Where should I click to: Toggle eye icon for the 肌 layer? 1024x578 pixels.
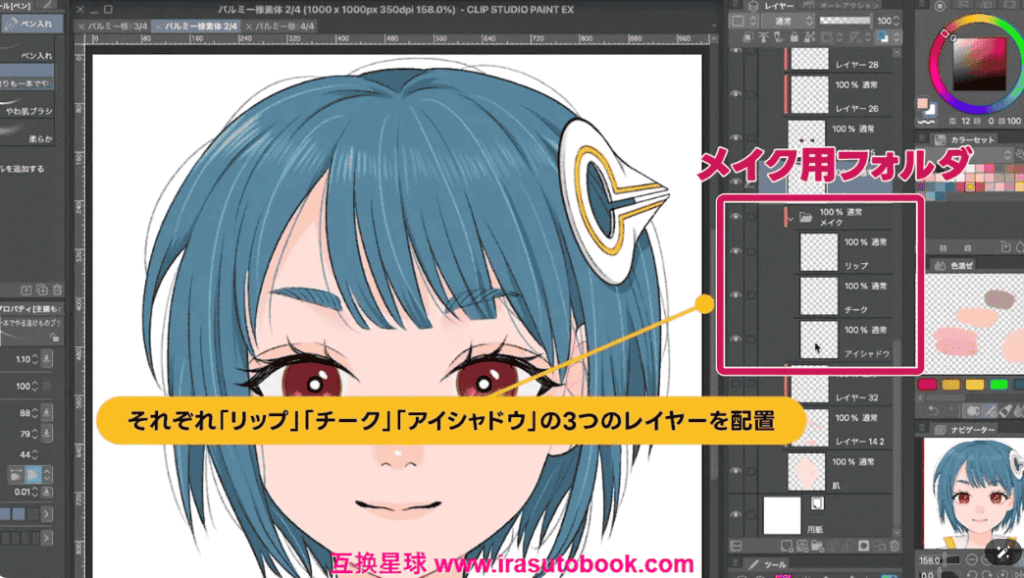[x=737, y=467]
